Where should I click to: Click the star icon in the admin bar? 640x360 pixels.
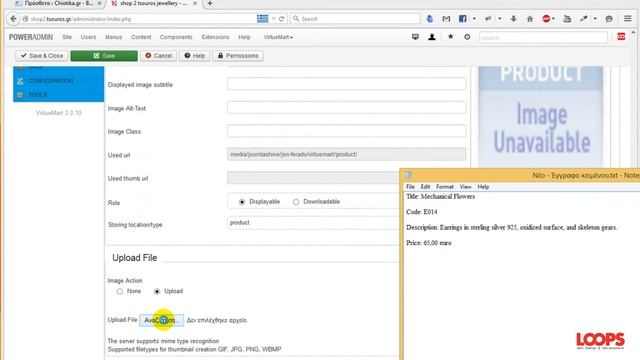[451, 37]
